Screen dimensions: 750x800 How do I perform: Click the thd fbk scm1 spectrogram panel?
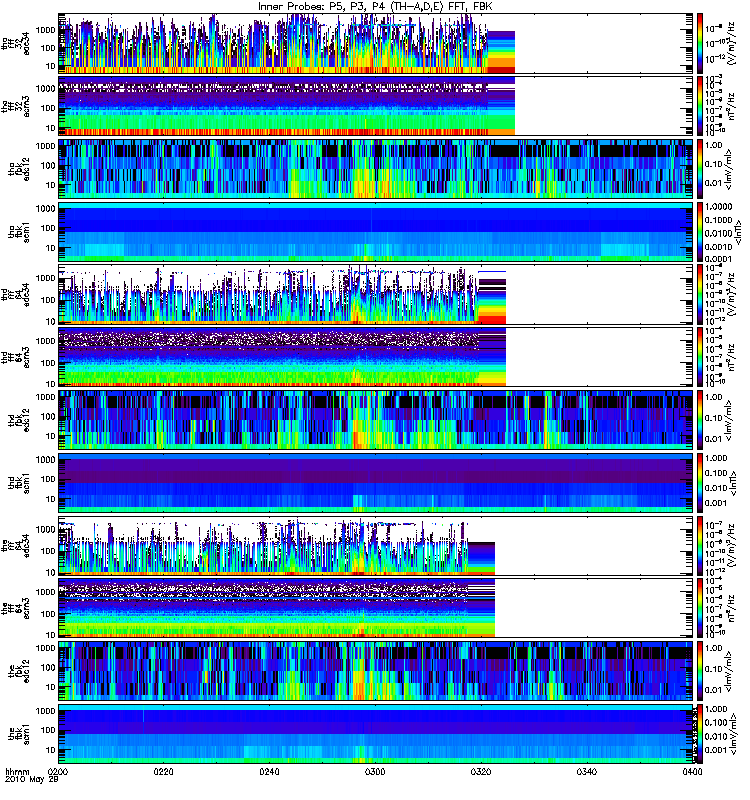pos(376,483)
